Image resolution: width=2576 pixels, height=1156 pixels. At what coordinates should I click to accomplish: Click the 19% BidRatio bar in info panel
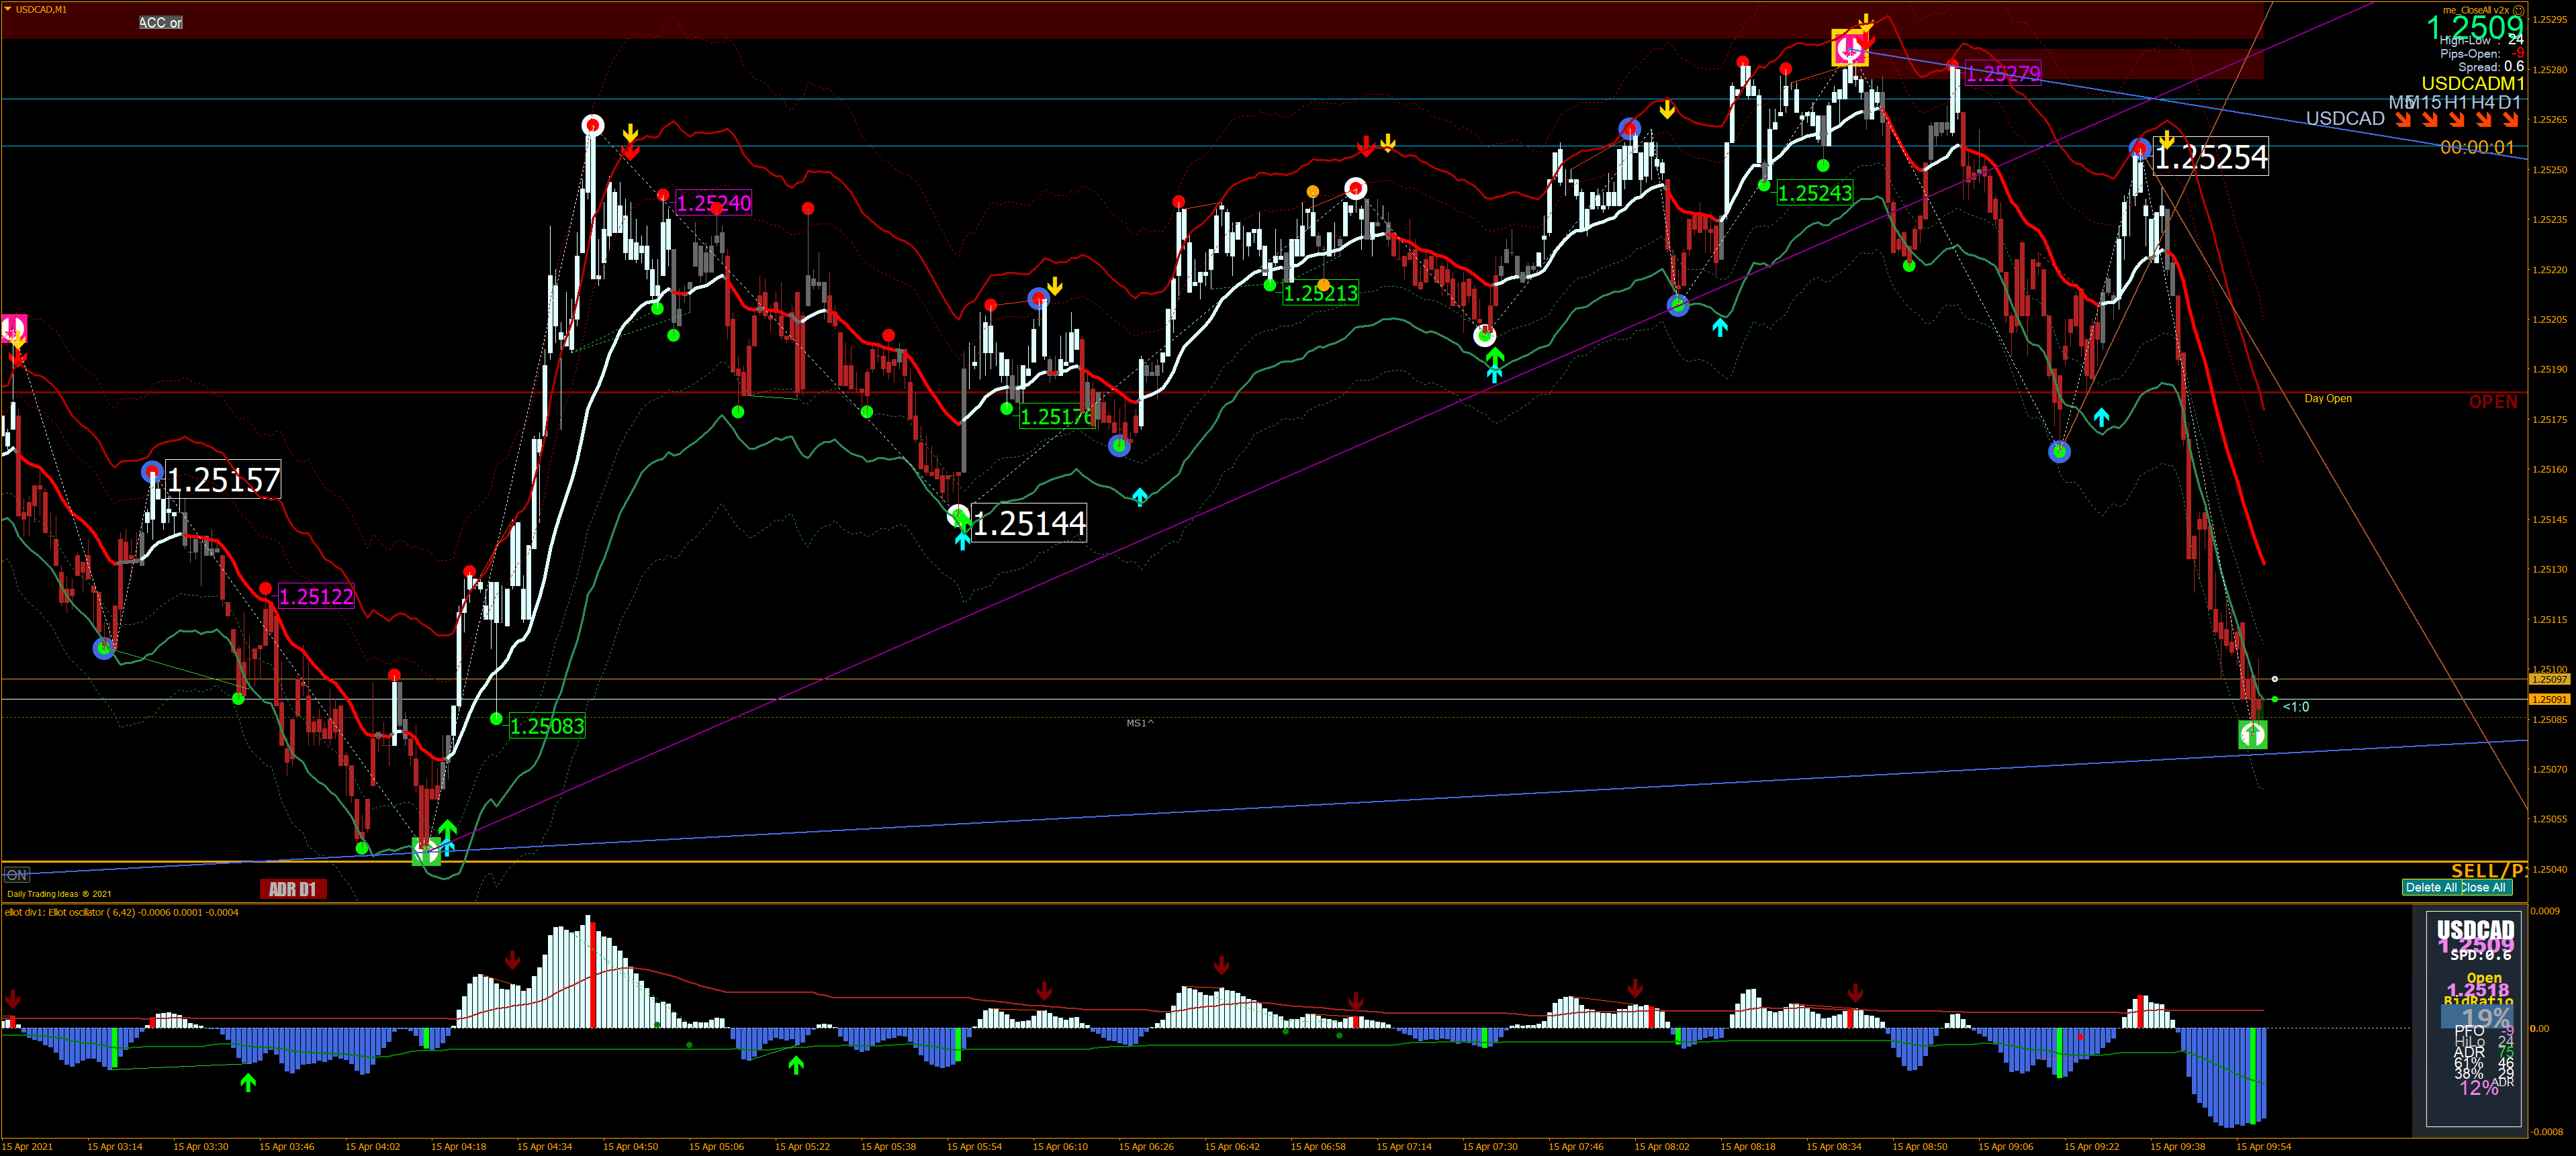point(2476,1017)
